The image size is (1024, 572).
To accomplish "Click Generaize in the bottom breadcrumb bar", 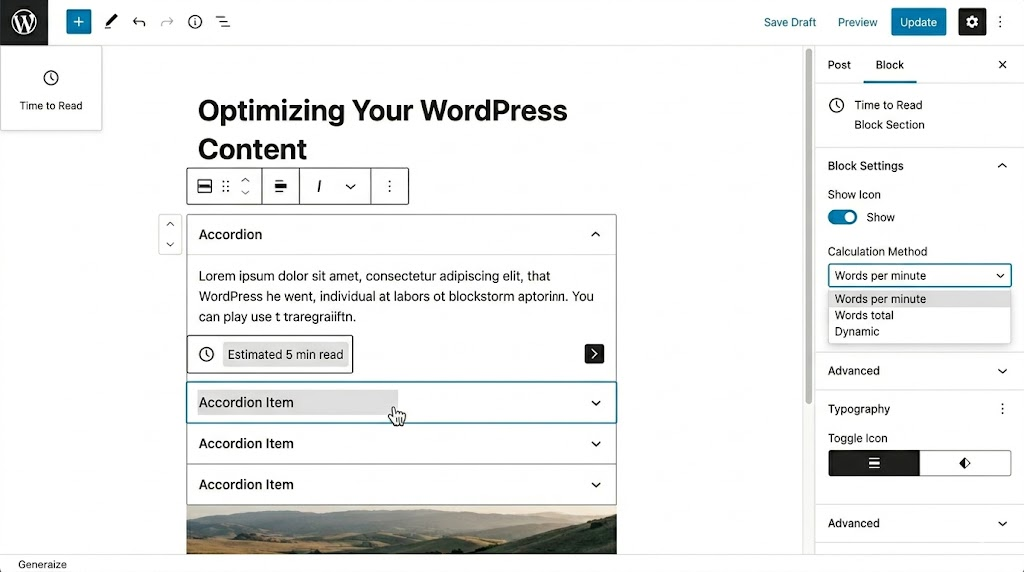I will point(42,564).
